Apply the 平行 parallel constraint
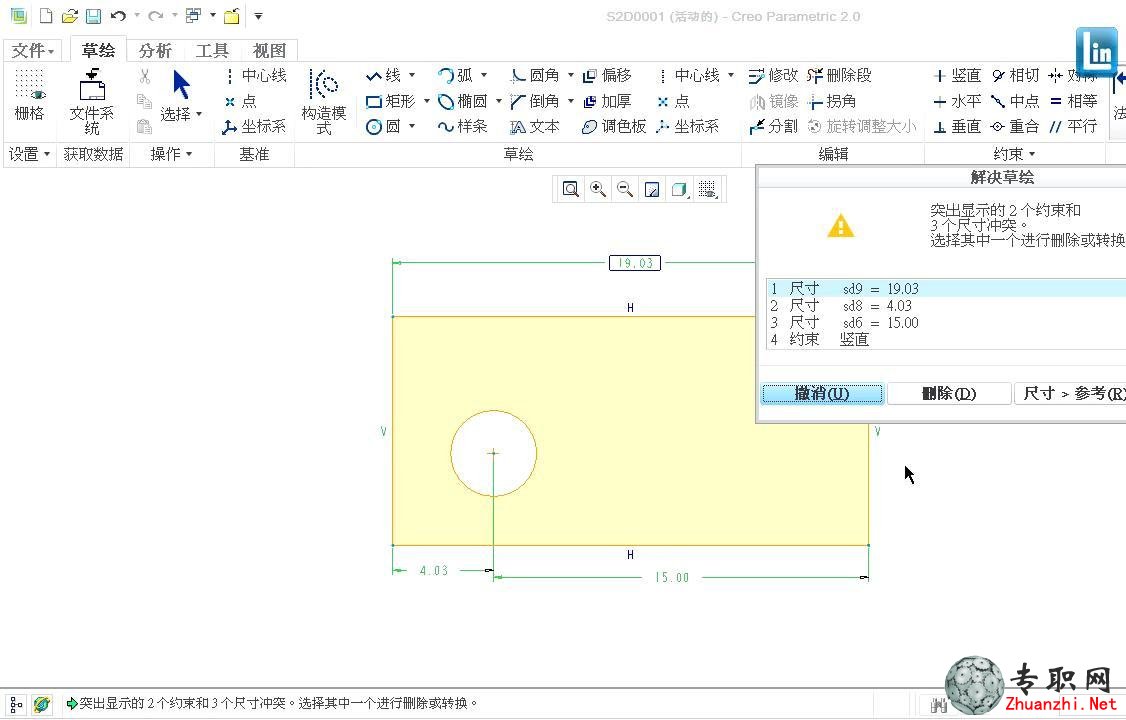The height and width of the screenshot is (720, 1126). (x=1074, y=126)
